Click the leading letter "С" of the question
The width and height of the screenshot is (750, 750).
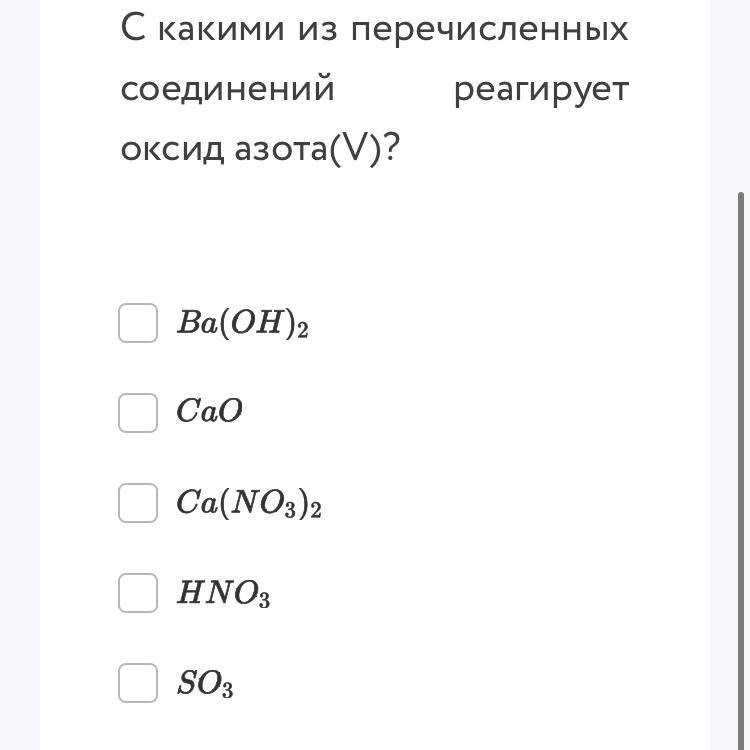(x=133, y=28)
